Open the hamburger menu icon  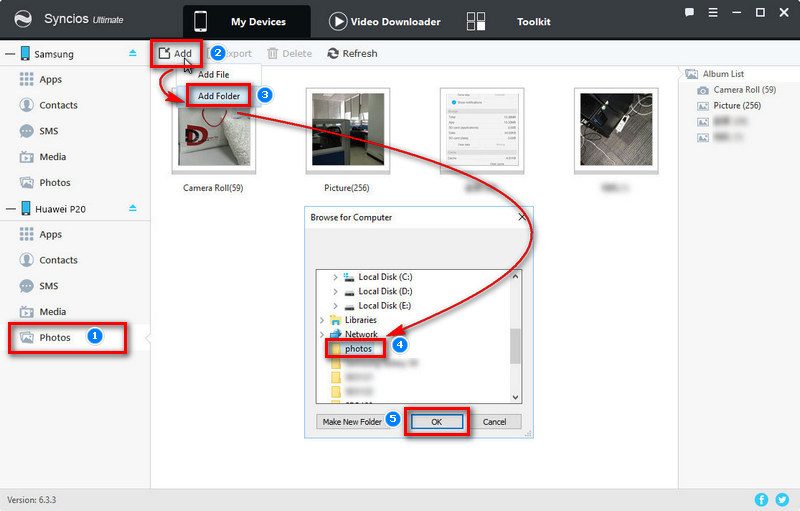tap(713, 13)
